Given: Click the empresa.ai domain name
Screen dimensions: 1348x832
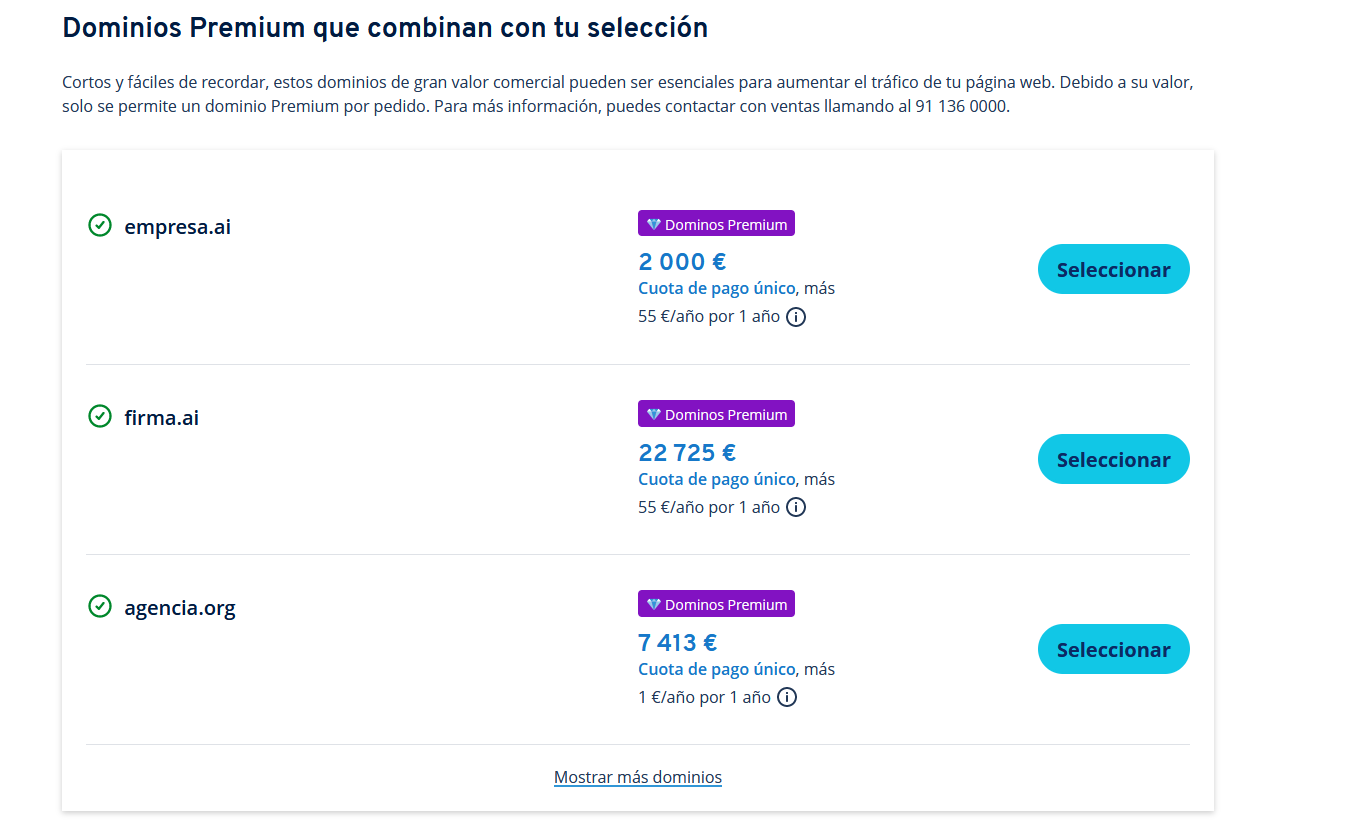Looking at the screenshot, I should [177, 226].
